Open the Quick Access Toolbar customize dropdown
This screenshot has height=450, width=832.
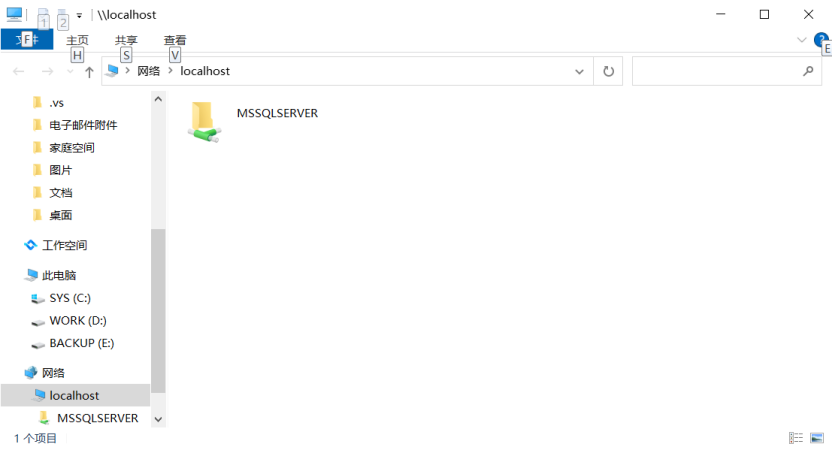pyautogui.click(x=79, y=16)
